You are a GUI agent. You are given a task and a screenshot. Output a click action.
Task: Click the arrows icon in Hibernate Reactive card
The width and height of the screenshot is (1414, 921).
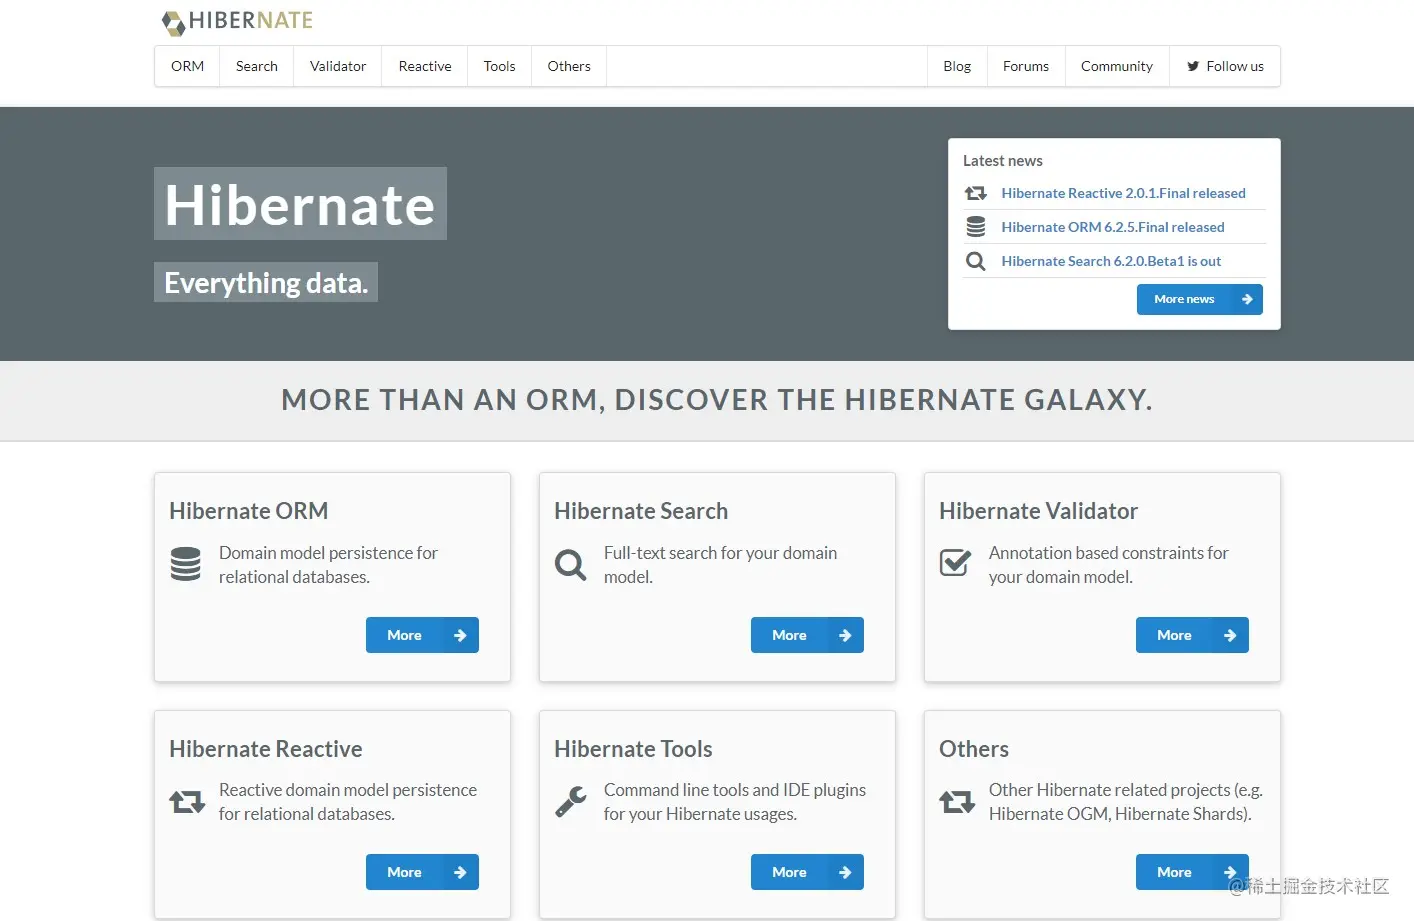pyautogui.click(x=187, y=802)
